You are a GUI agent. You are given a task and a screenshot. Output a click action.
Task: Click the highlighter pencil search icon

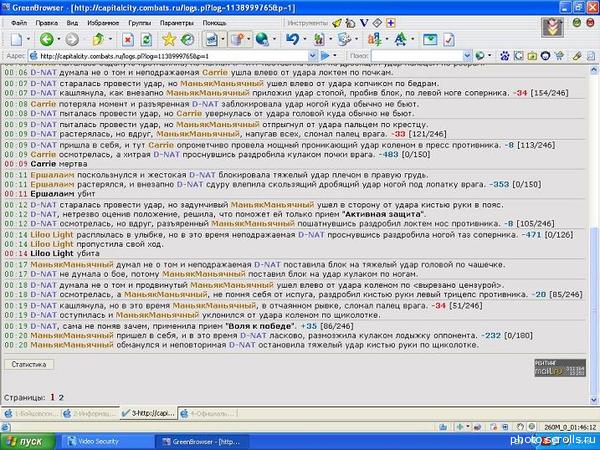pyautogui.click(x=577, y=56)
